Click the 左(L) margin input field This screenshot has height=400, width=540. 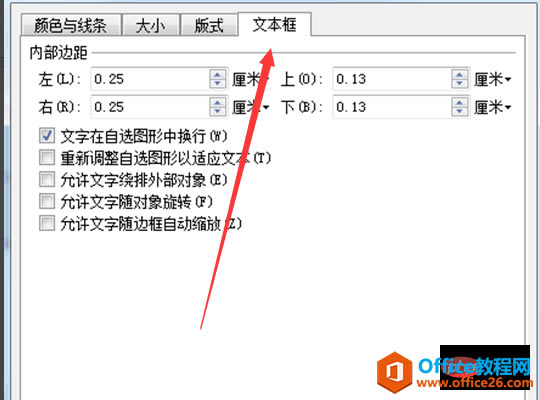[x=150, y=79]
